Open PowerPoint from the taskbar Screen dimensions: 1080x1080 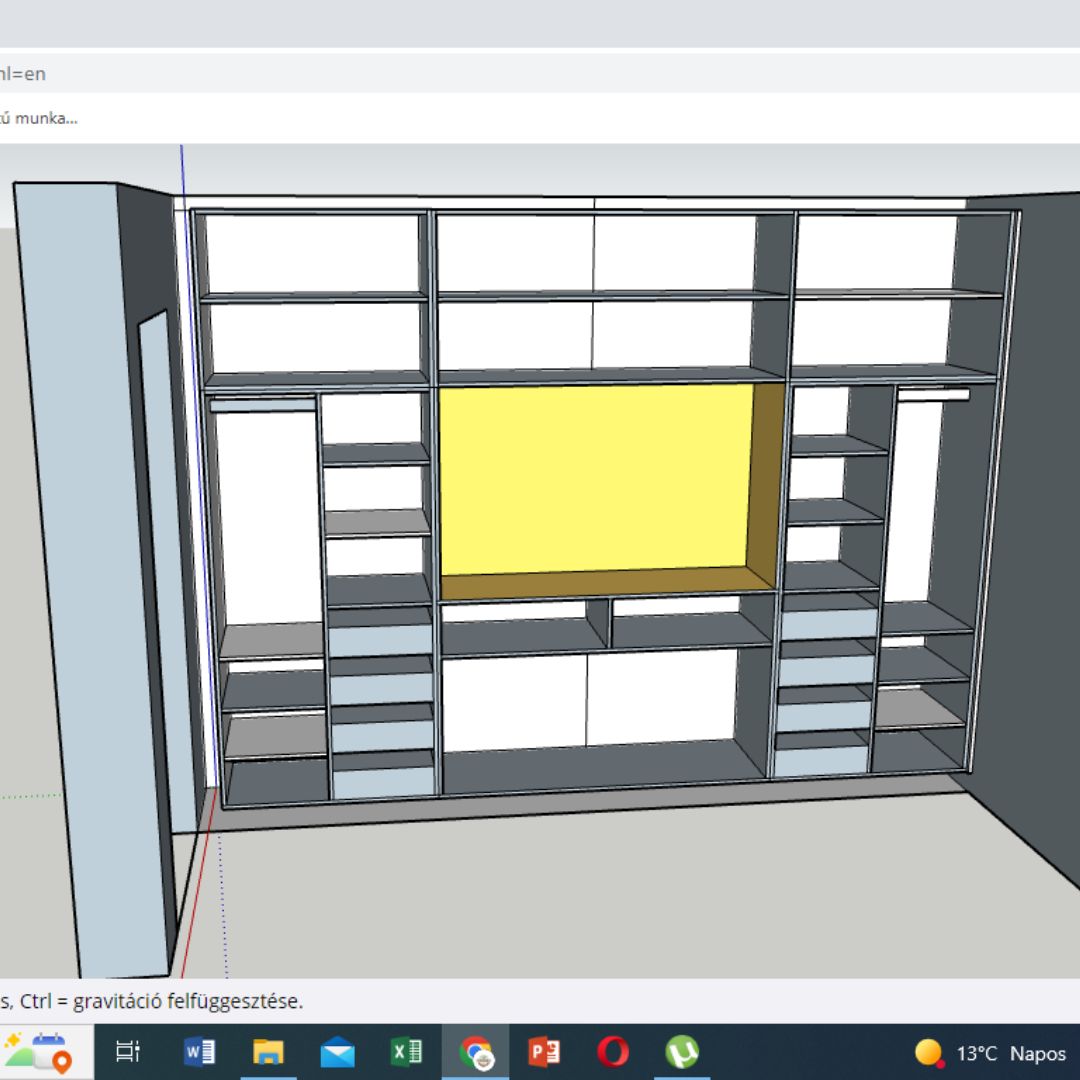click(x=544, y=1052)
